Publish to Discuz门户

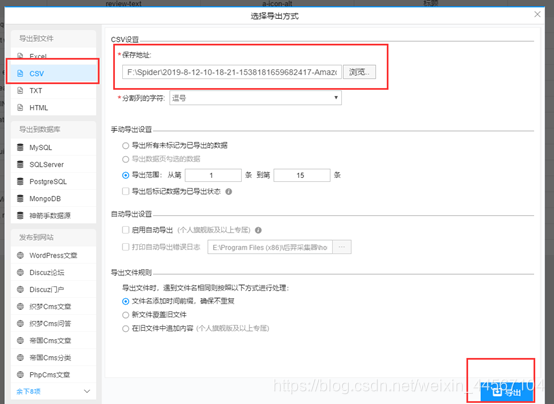[x=53, y=289]
